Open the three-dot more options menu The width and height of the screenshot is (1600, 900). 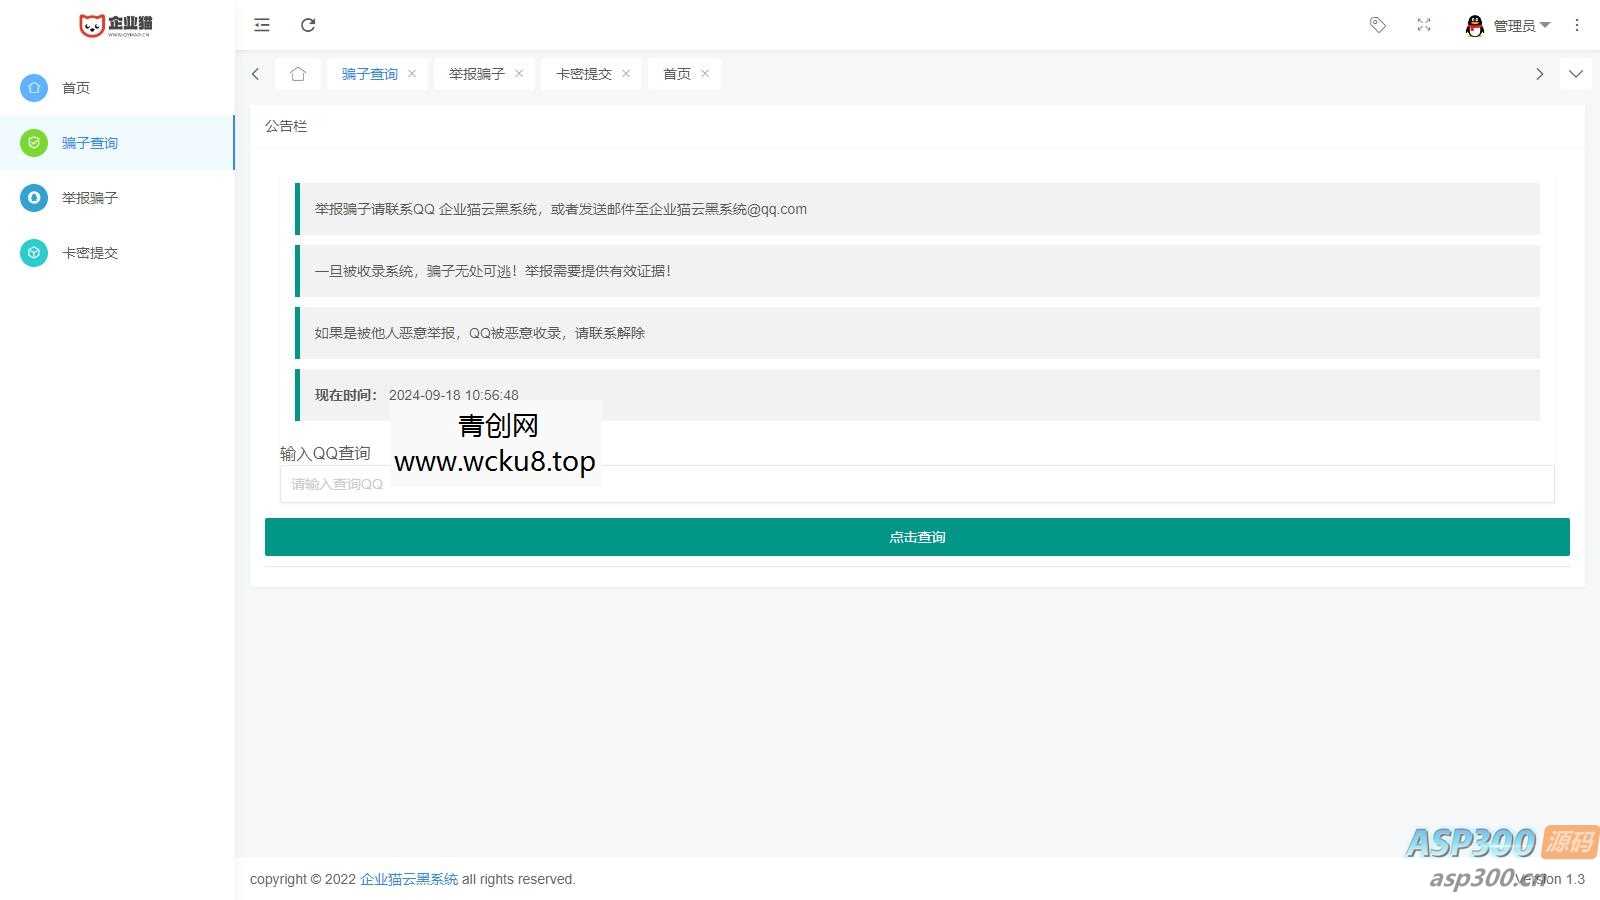click(1577, 25)
